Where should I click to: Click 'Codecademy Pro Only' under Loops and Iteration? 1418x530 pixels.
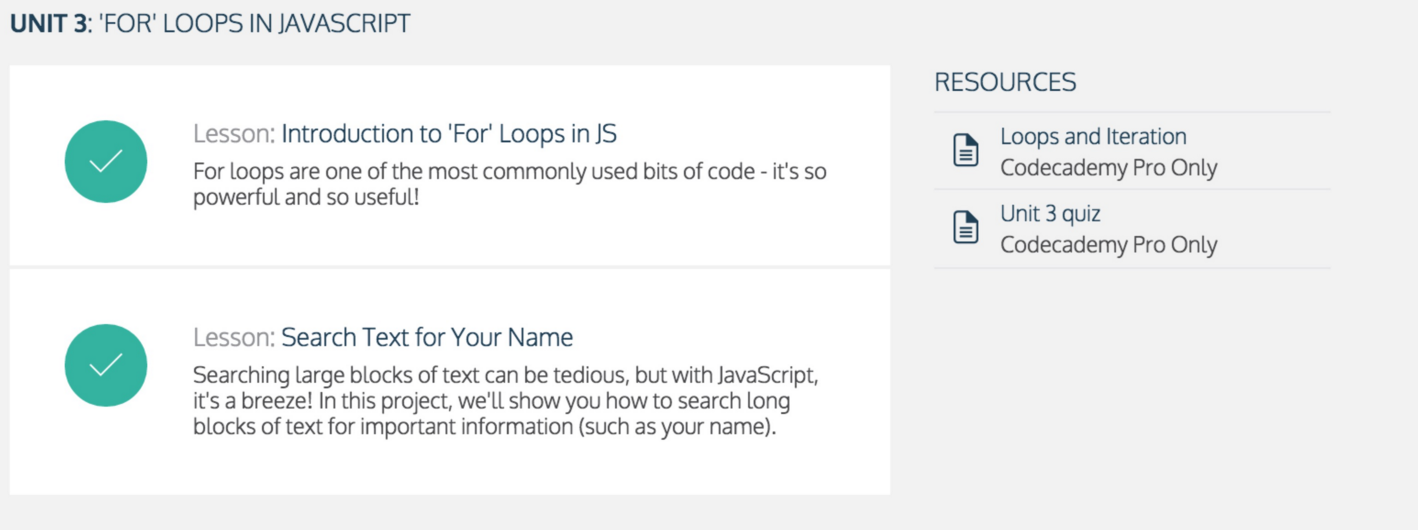coord(1108,167)
